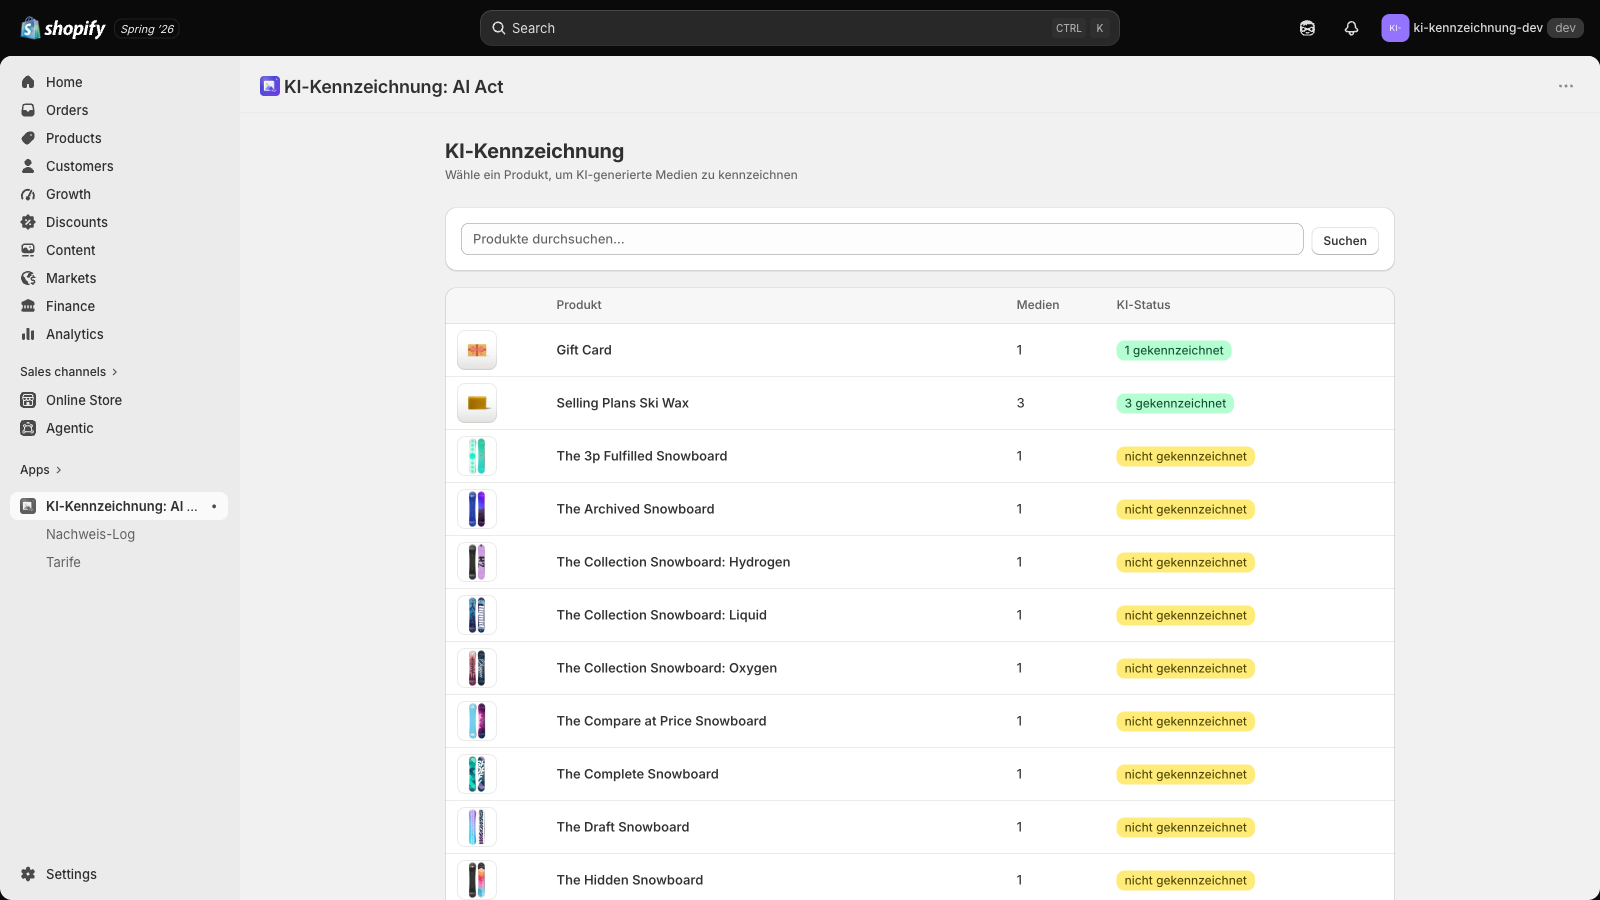Open The Draft Snowboard product
This screenshot has width=1600, height=900.
[x=920, y=827]
